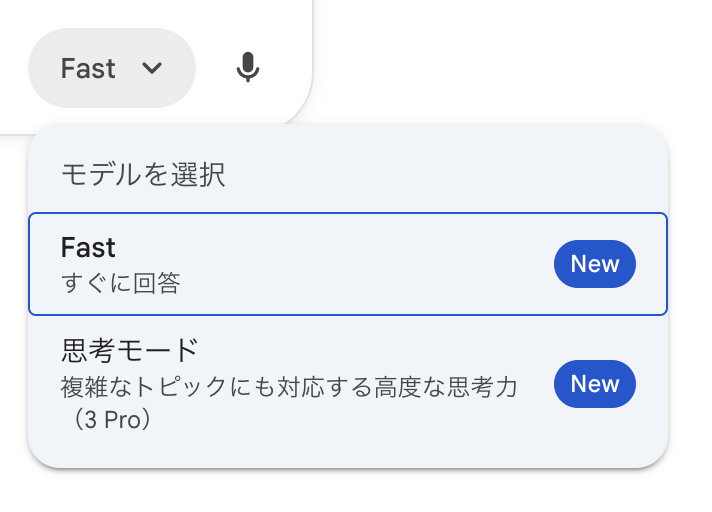Click the すぐに回答 subtitle text
Screen dimensions: 712x512
click(120, 284)
